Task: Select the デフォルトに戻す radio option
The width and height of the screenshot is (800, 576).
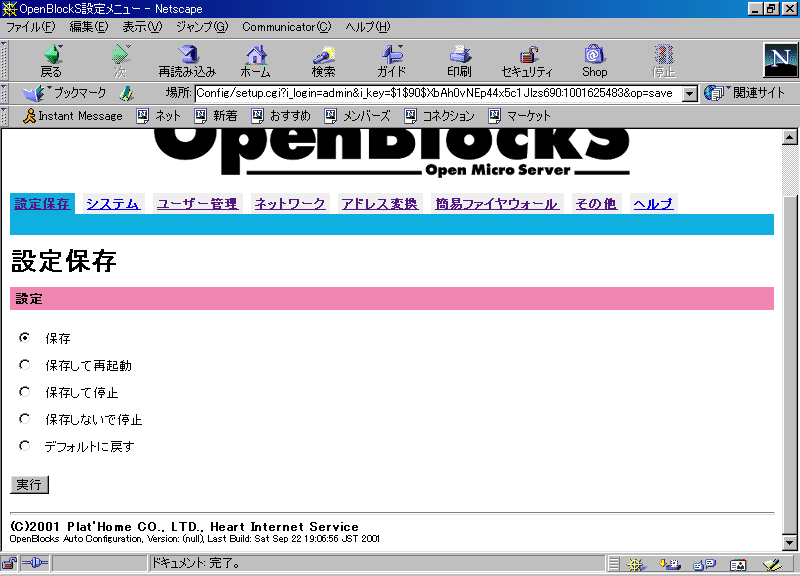Action: pyautogui.click(x=24, y=446)
